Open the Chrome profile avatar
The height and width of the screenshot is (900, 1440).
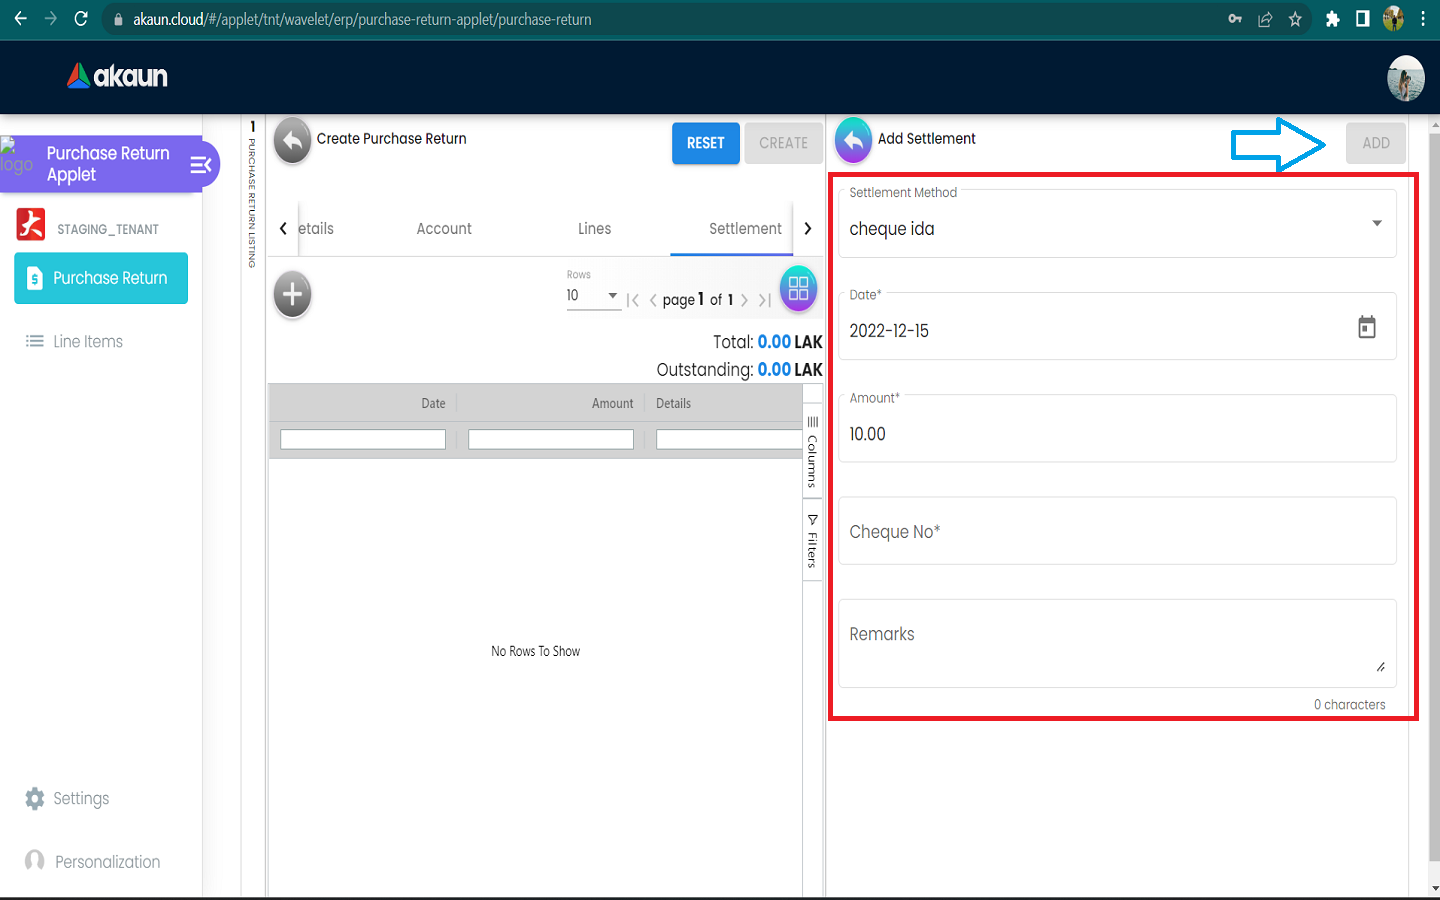tap(1393, 19)
